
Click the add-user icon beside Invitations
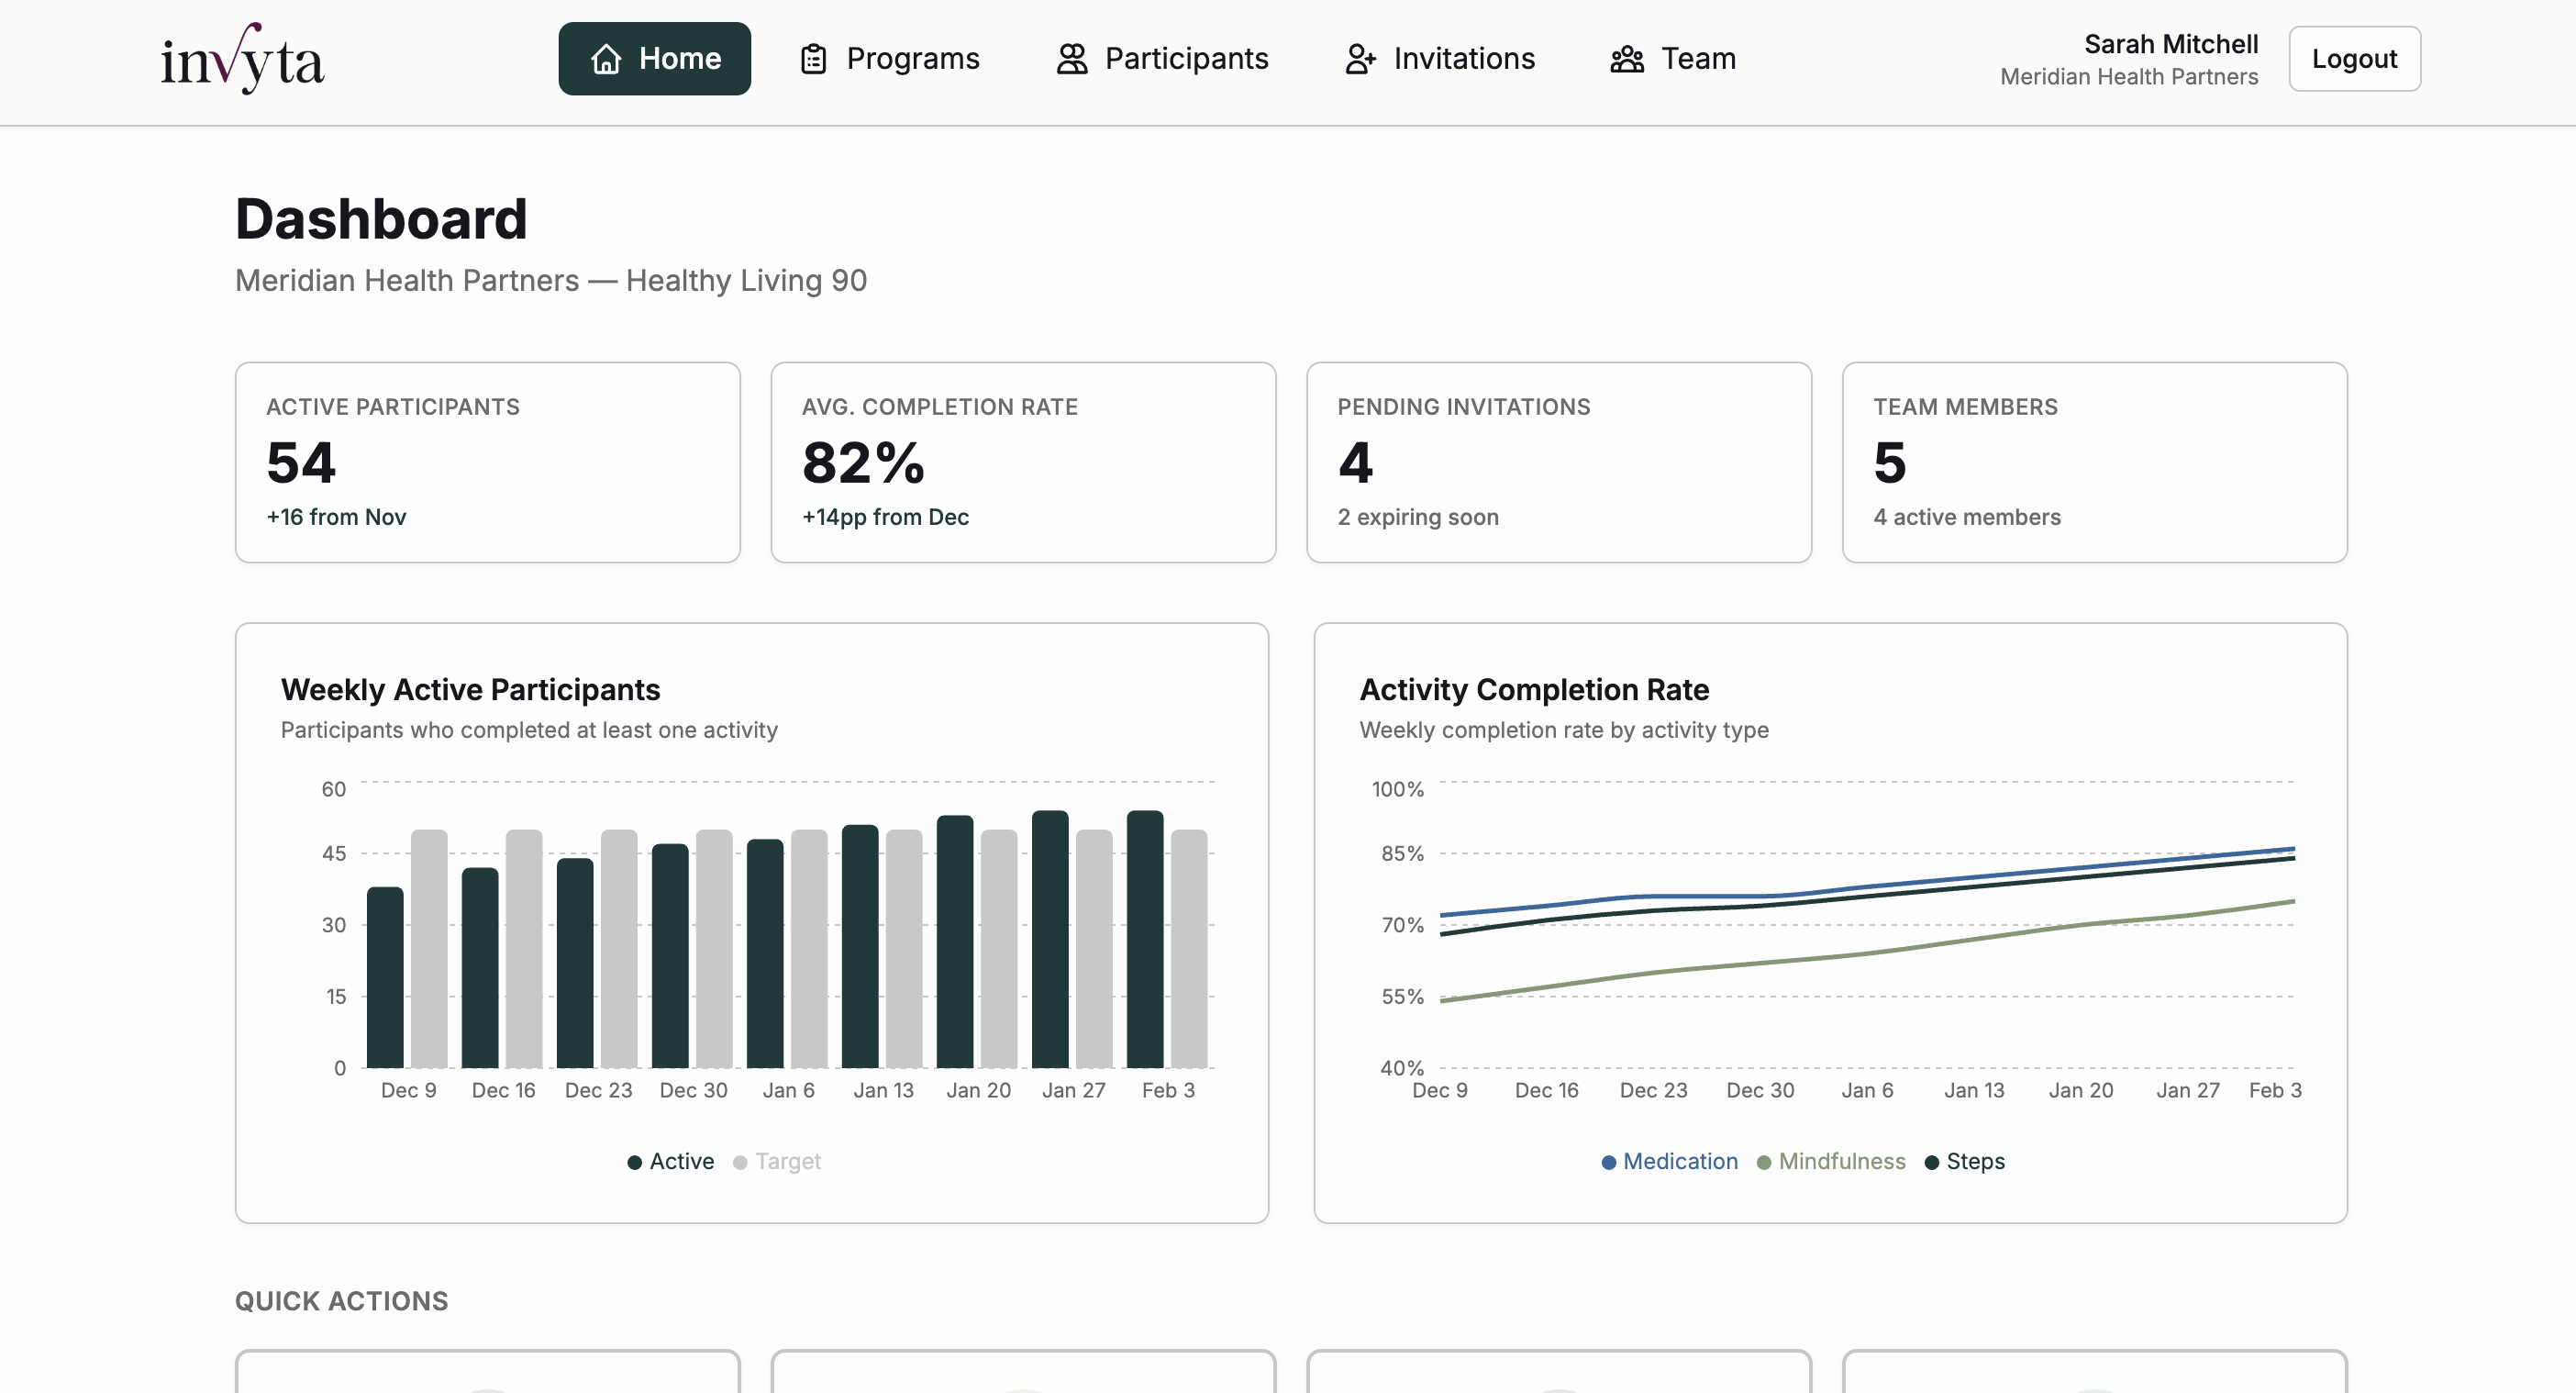click(x=1360, y=59)
